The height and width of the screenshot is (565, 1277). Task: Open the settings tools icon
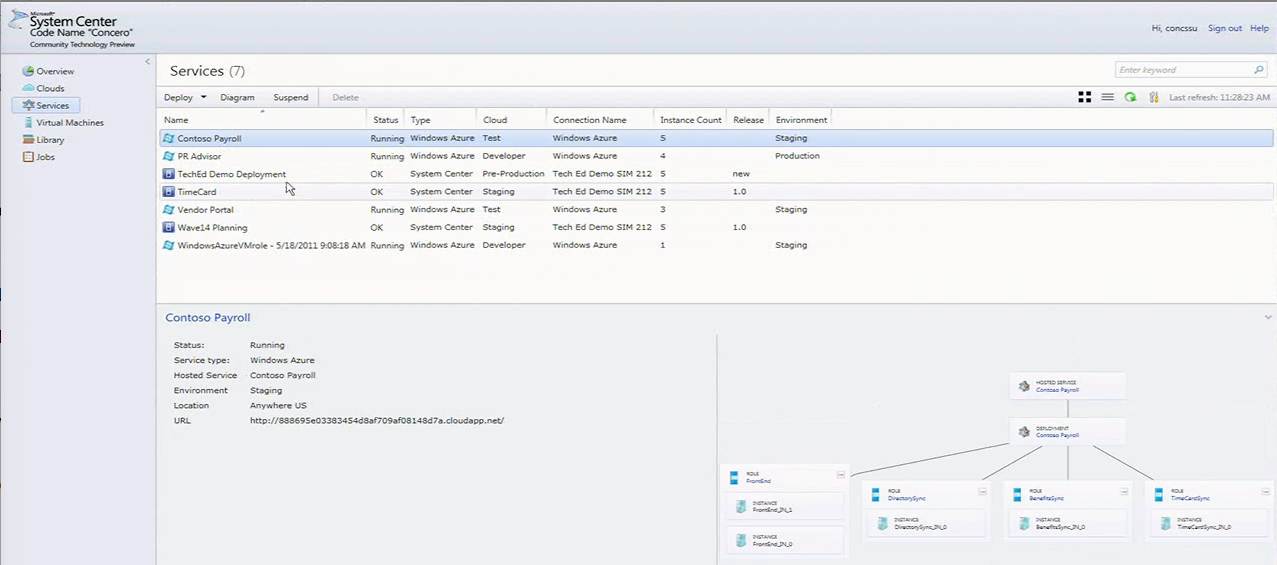[x=1153, y=97]
